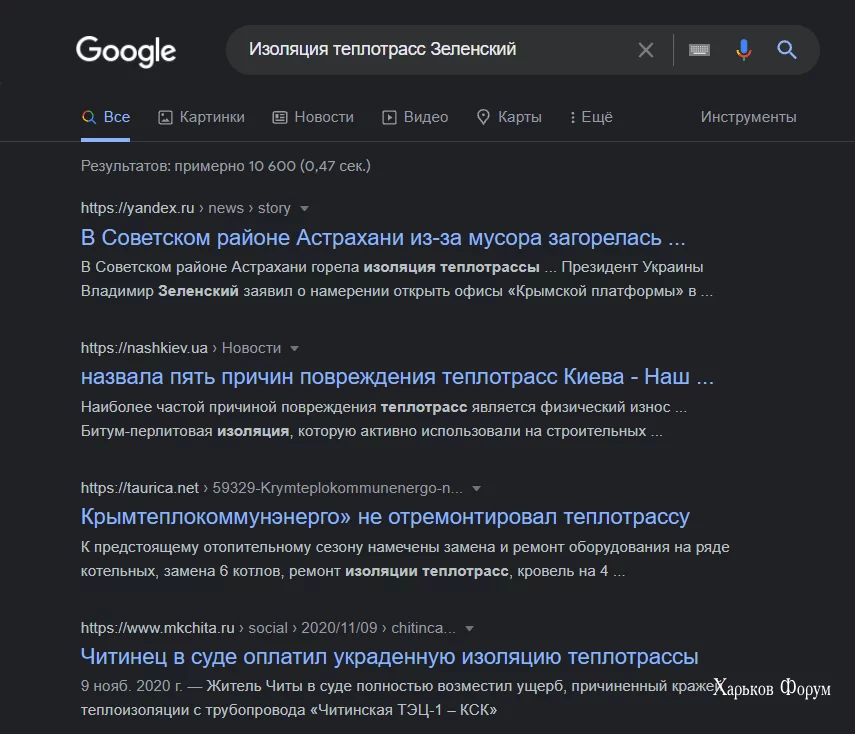
Task: Click snippet line котельных, замена 6 котлов
Action: point(353,571)
